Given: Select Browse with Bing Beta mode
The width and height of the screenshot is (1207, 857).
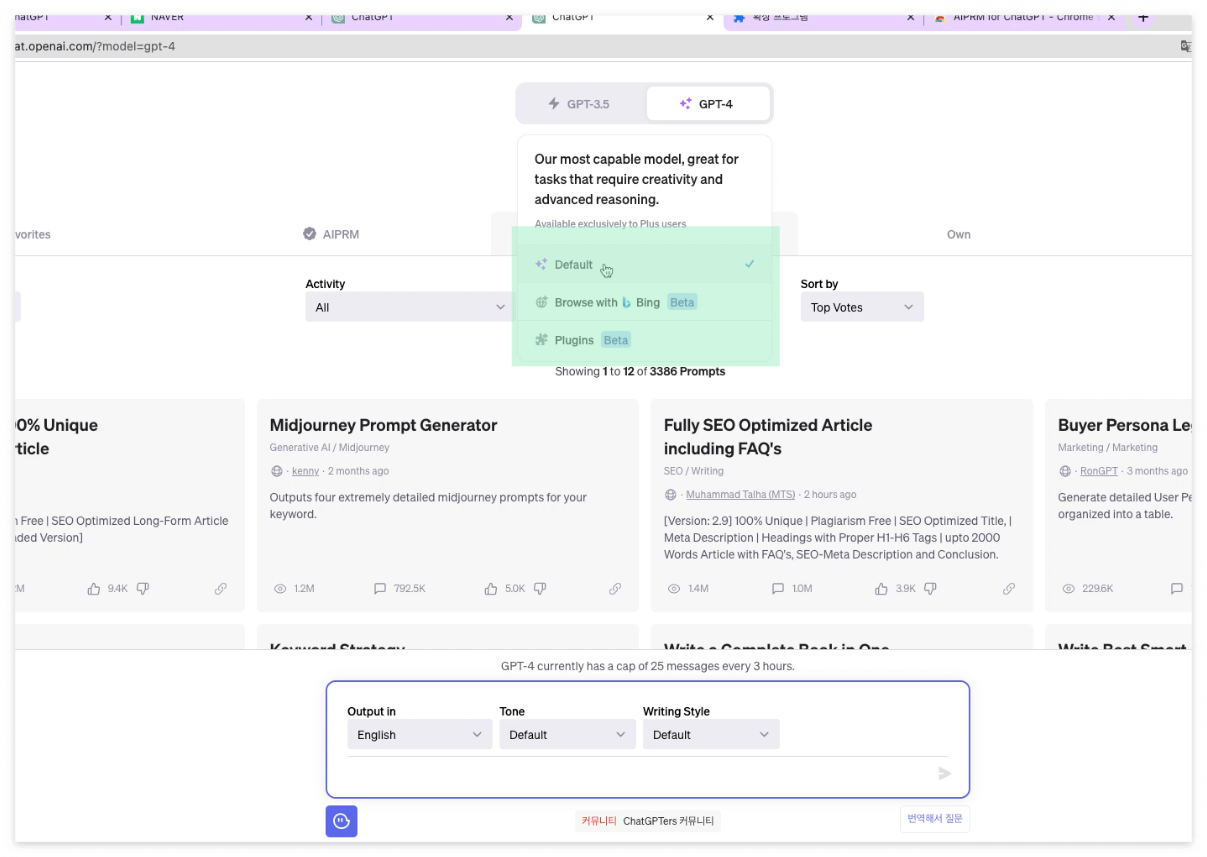Looking at the screenshot, I should coord(645,302).
